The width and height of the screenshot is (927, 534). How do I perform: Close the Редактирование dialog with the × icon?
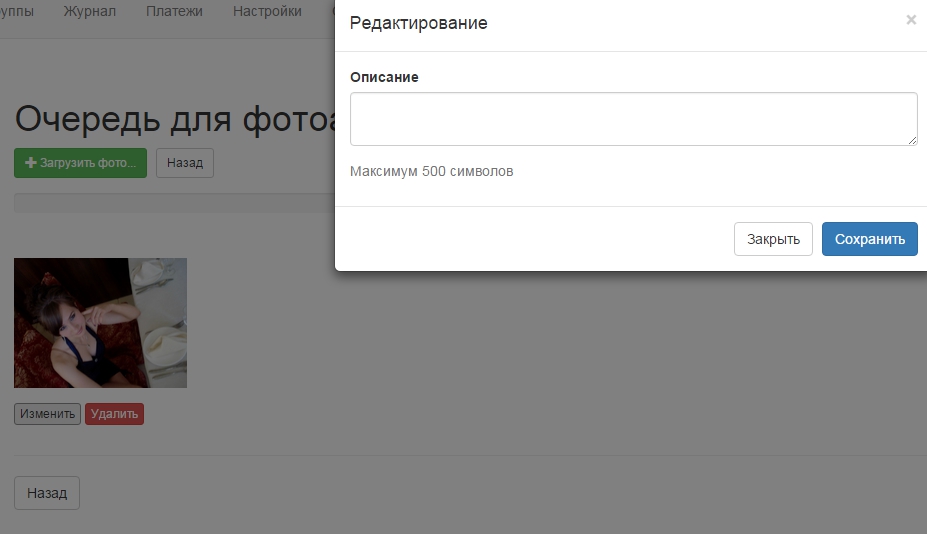(x=910, y=20)
